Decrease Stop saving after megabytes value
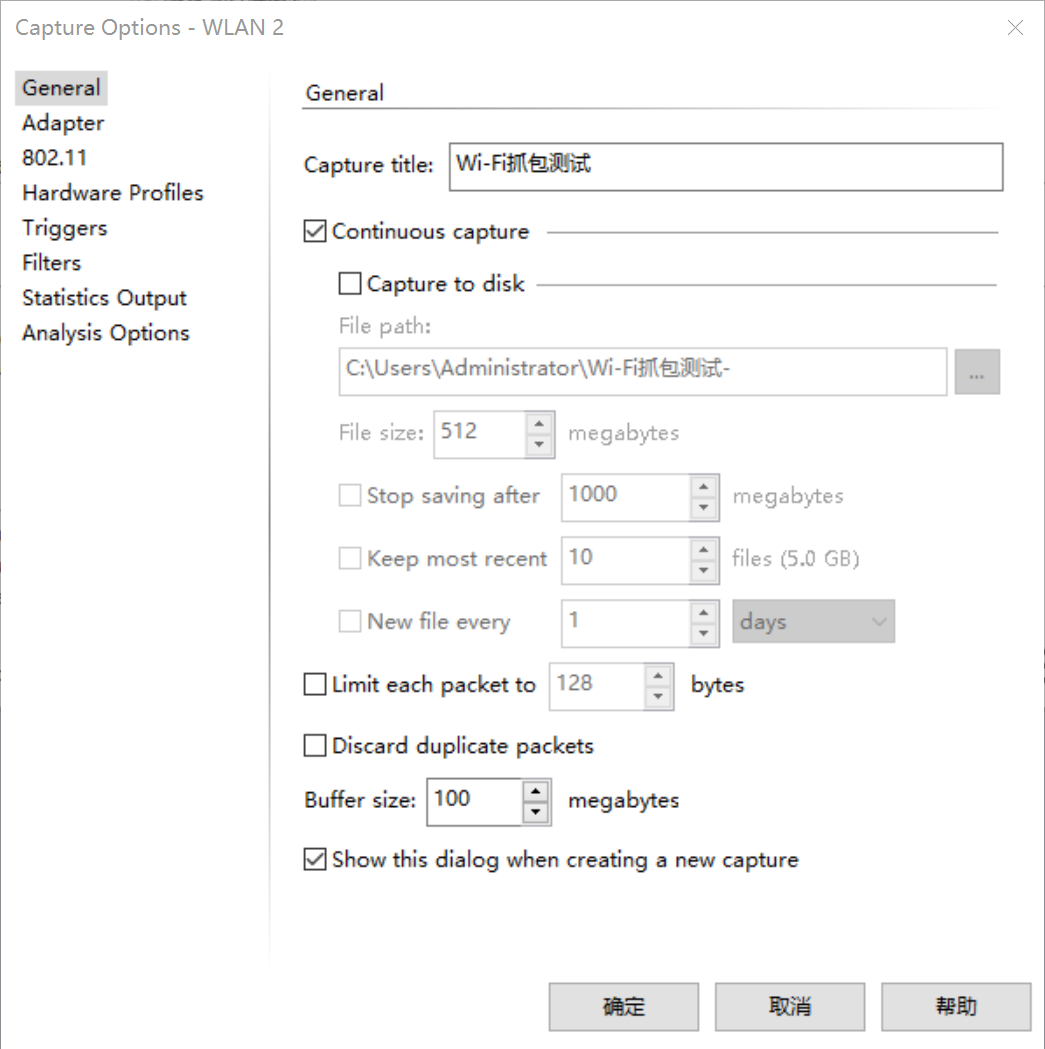1045x1049 pixels. tap(704, 508)
